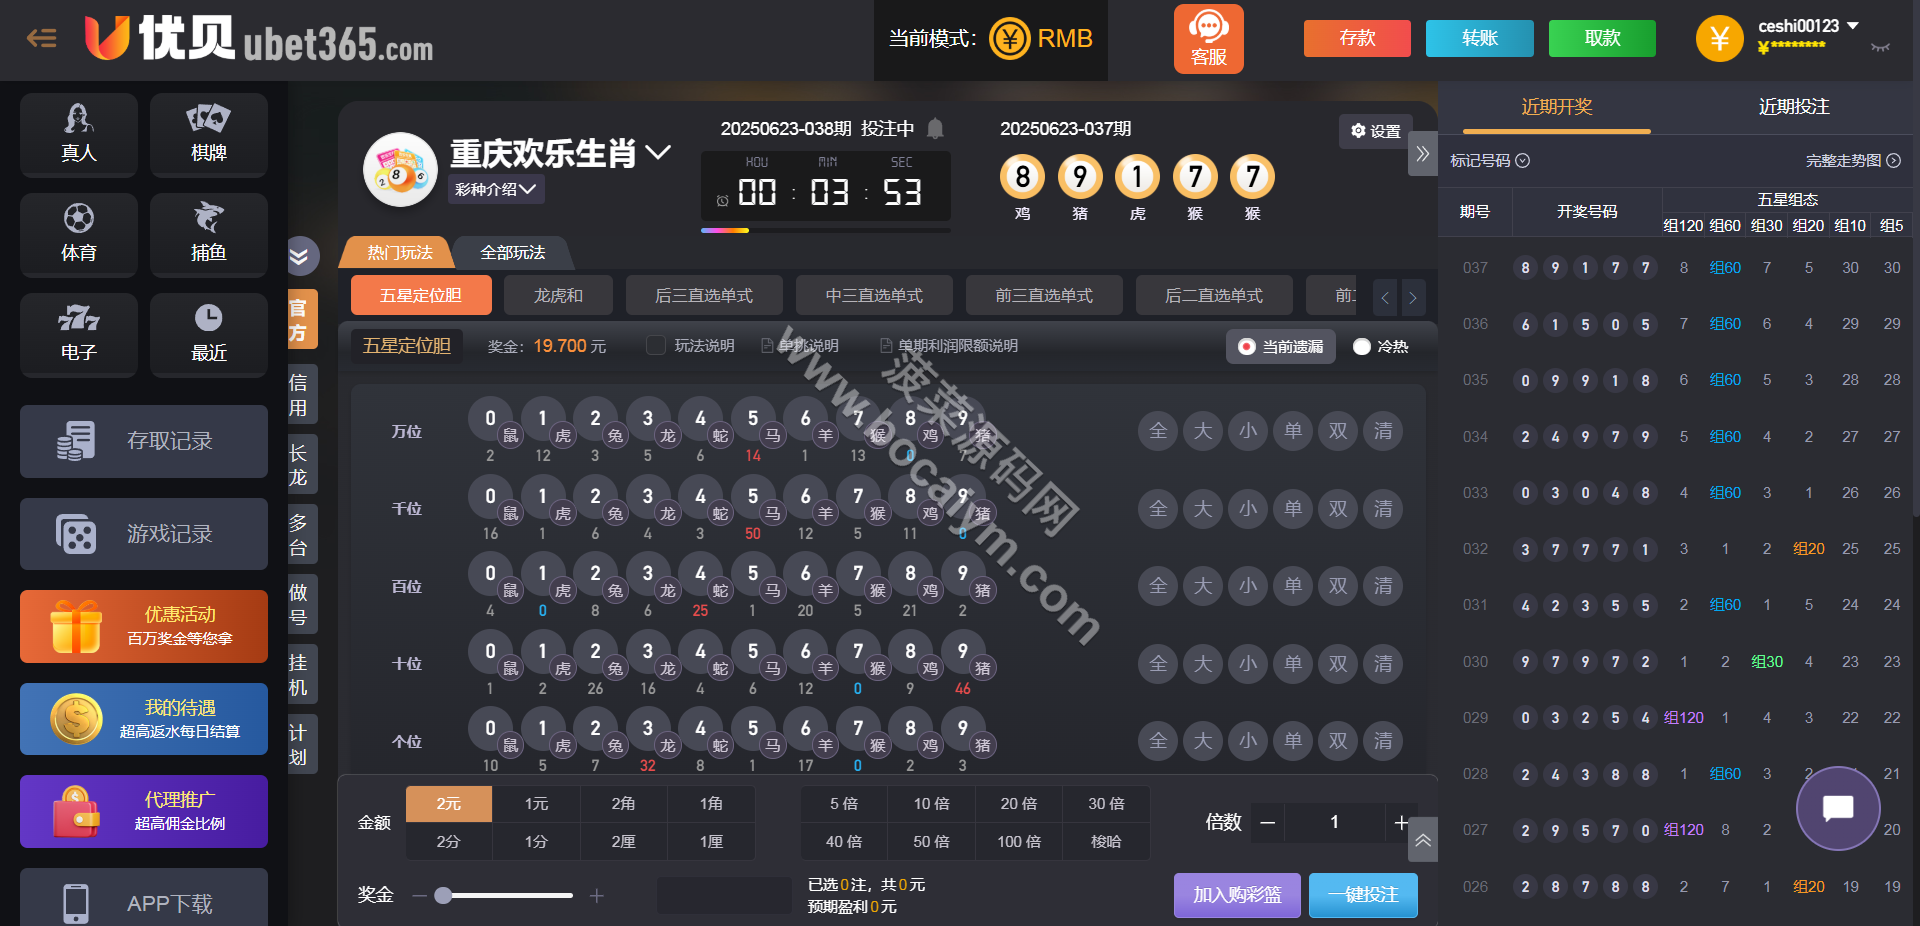Expand 彩种介绍 lottery introduction
Screen dimensions: 1920x926
click(x=496, y=189)
